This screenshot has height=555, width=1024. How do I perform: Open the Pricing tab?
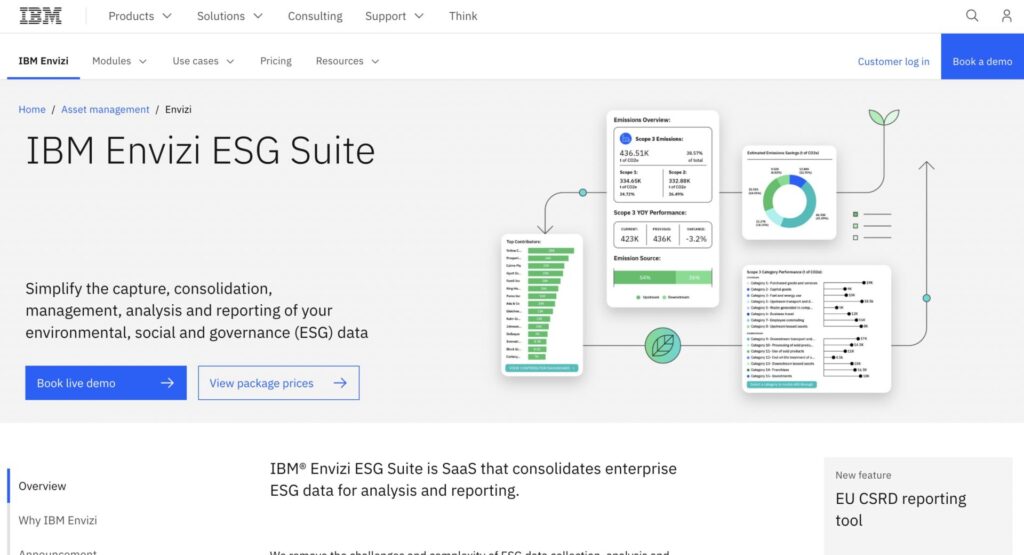[x=276, y=61]
